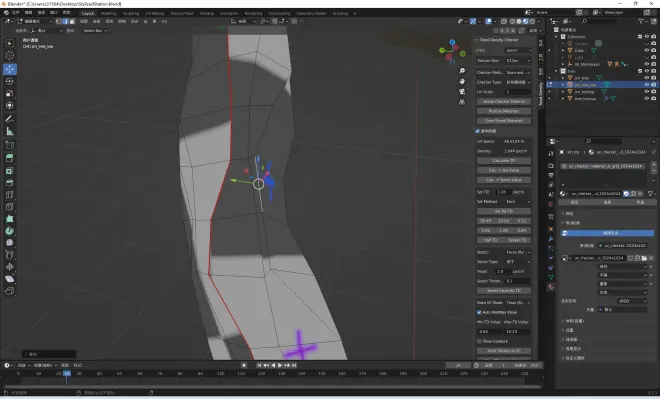
Task: Click the Select Faces By TD button
Action: click(x=504, y=291)
